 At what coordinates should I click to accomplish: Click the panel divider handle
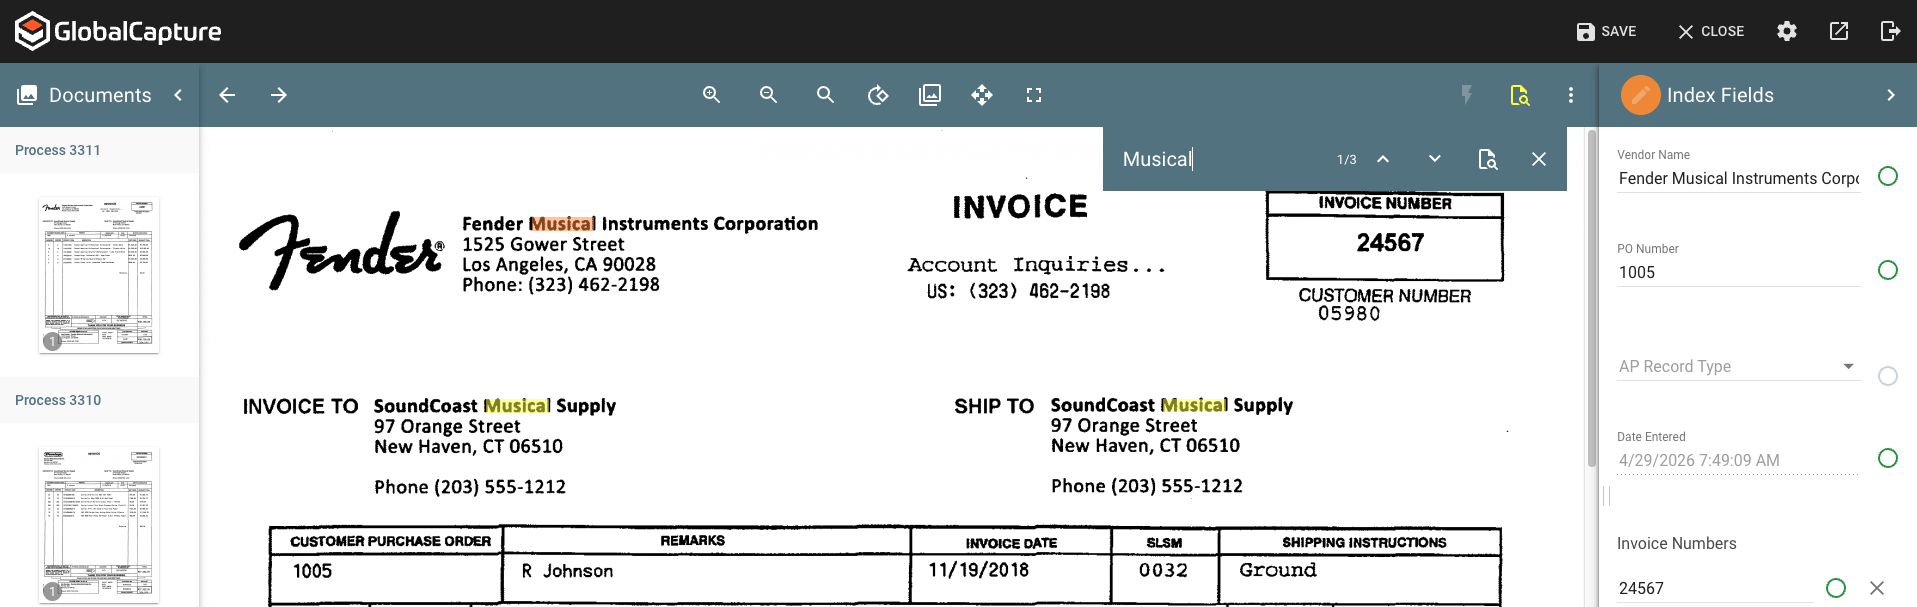[x=1606, y=495]
